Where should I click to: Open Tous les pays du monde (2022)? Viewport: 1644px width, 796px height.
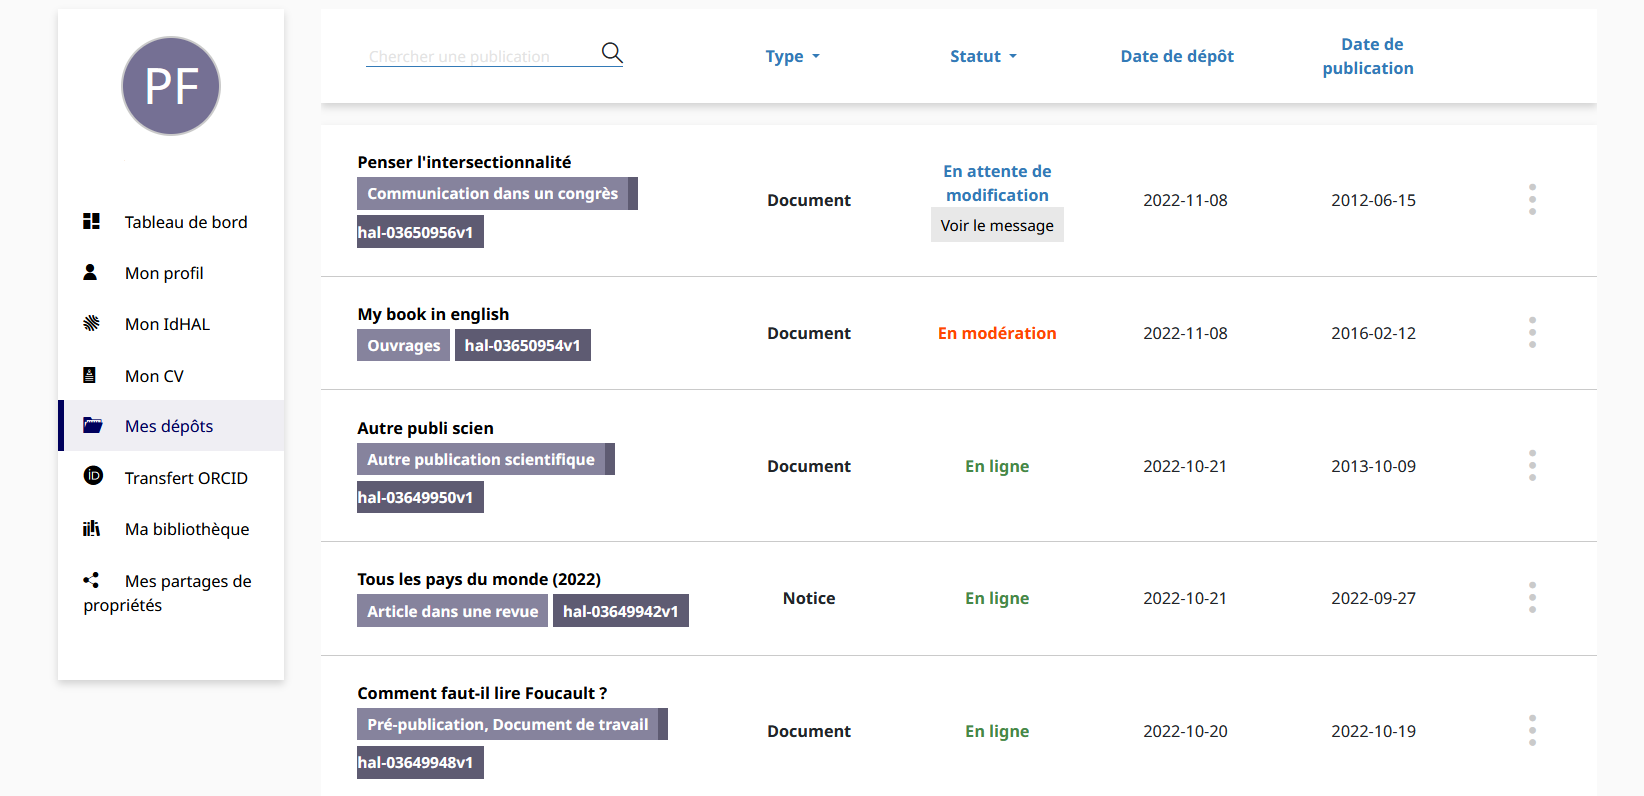(479, 579)
